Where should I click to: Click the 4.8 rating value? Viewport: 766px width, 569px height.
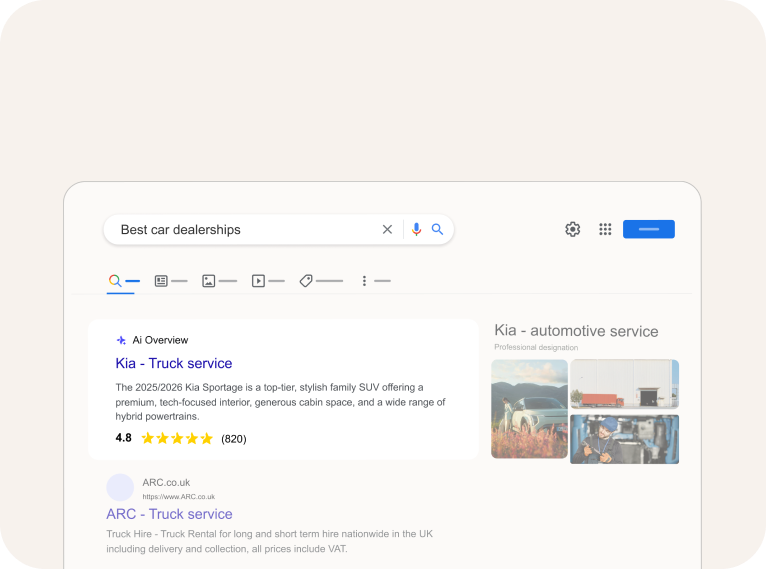124,438
